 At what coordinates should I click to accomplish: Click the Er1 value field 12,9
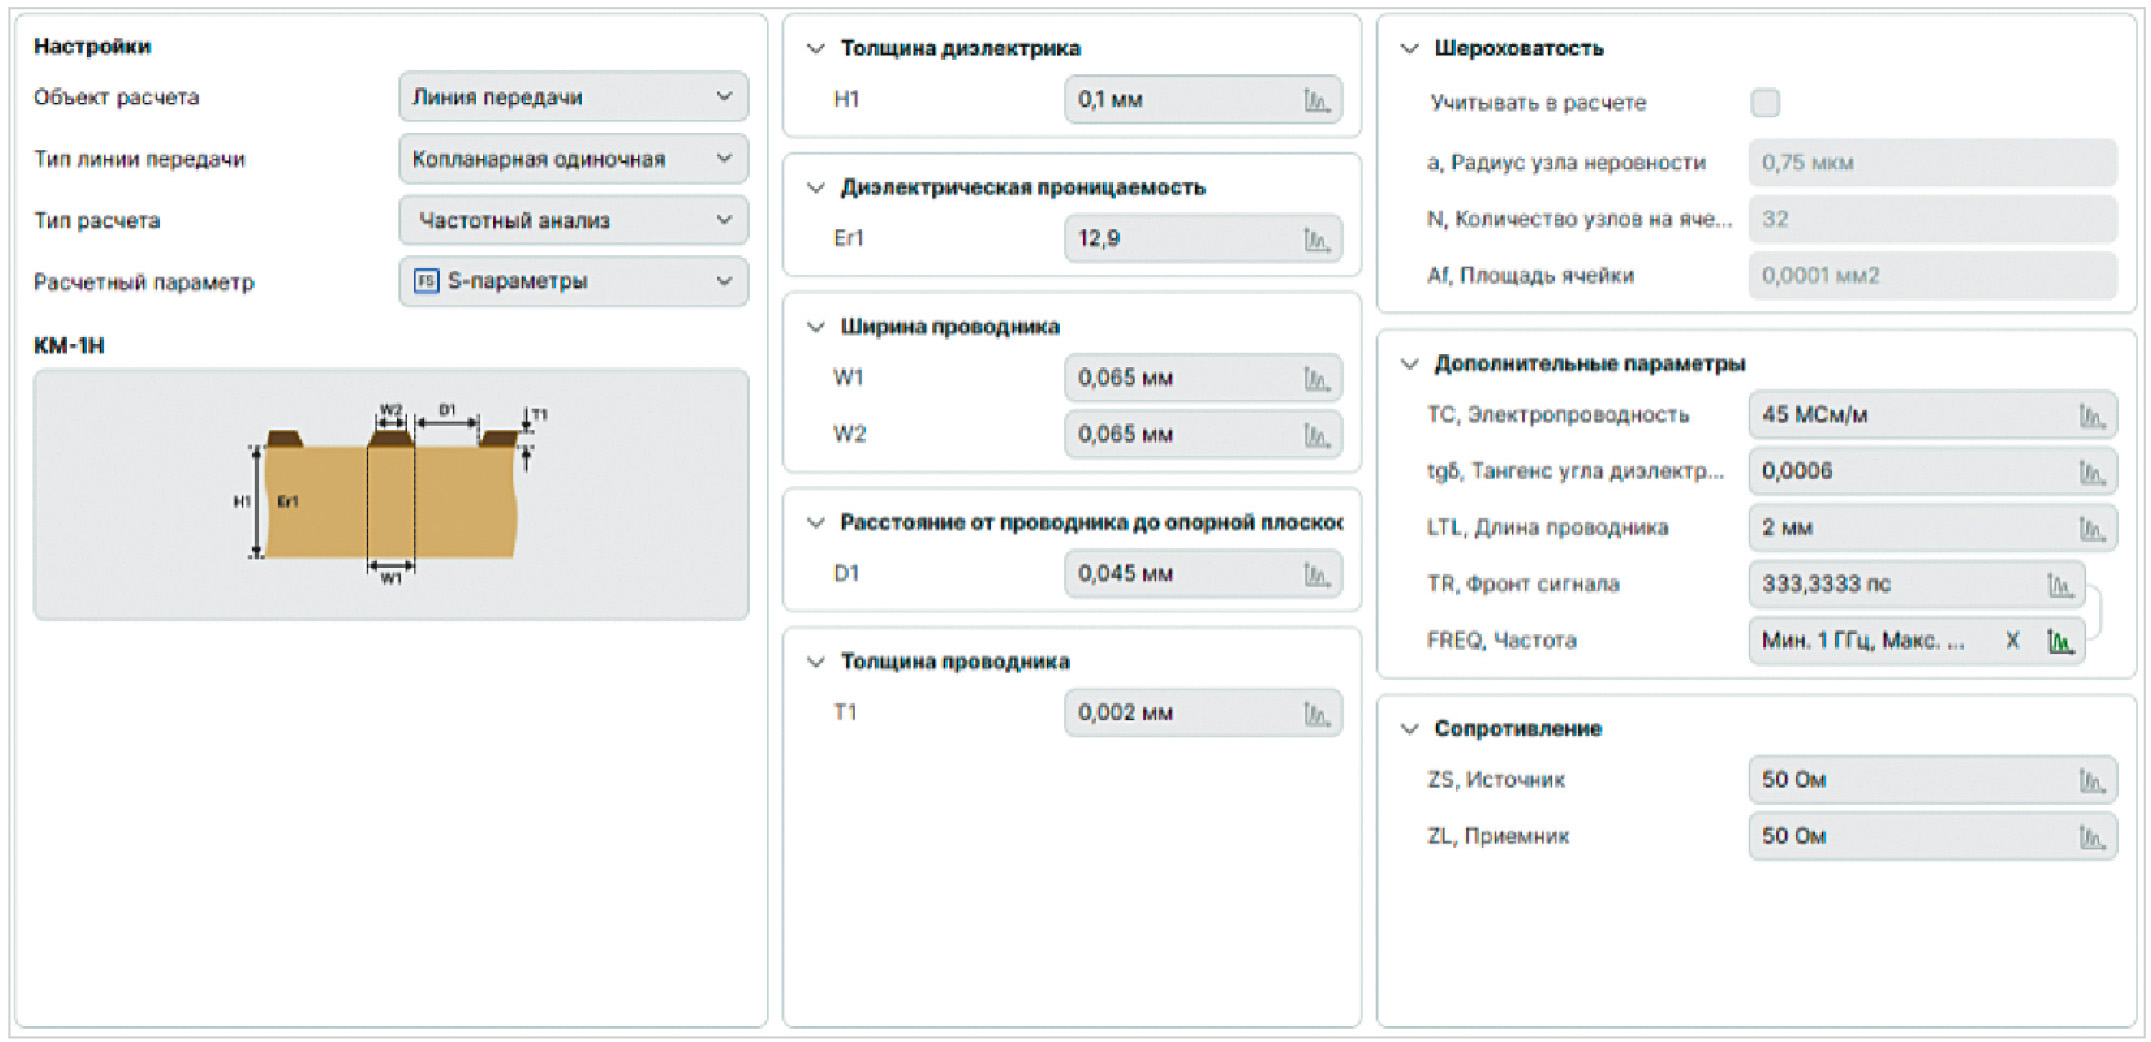[1203, 239]
